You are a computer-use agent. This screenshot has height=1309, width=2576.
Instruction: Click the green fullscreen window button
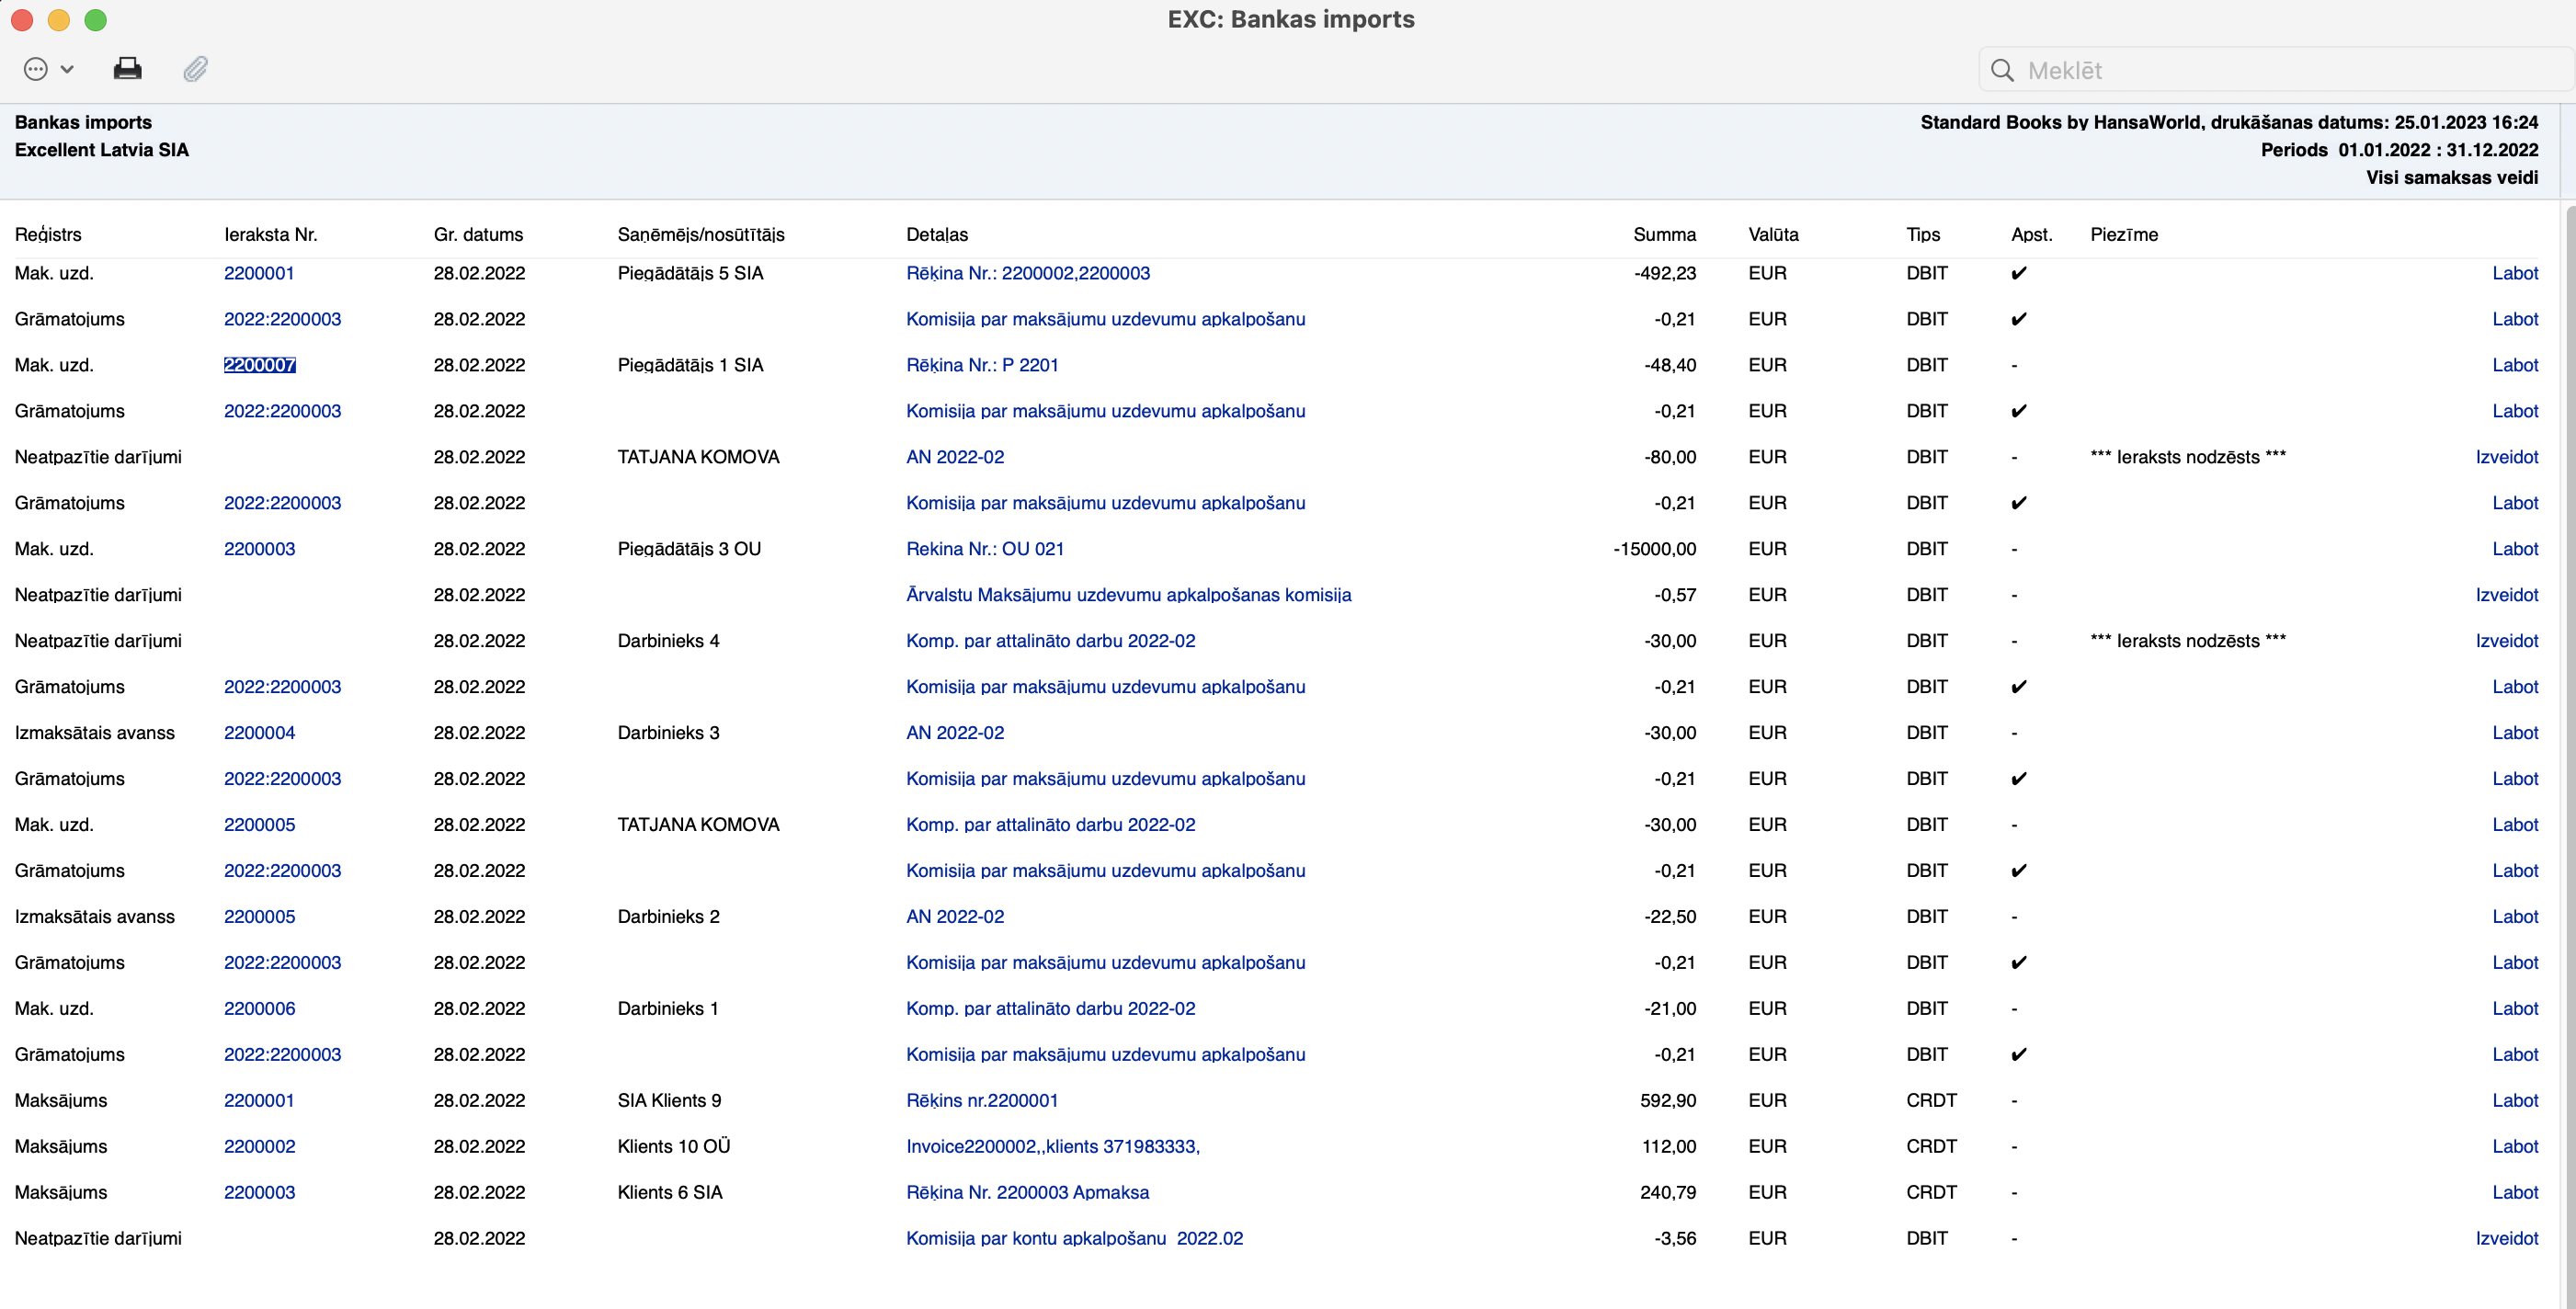click(95, 20)
